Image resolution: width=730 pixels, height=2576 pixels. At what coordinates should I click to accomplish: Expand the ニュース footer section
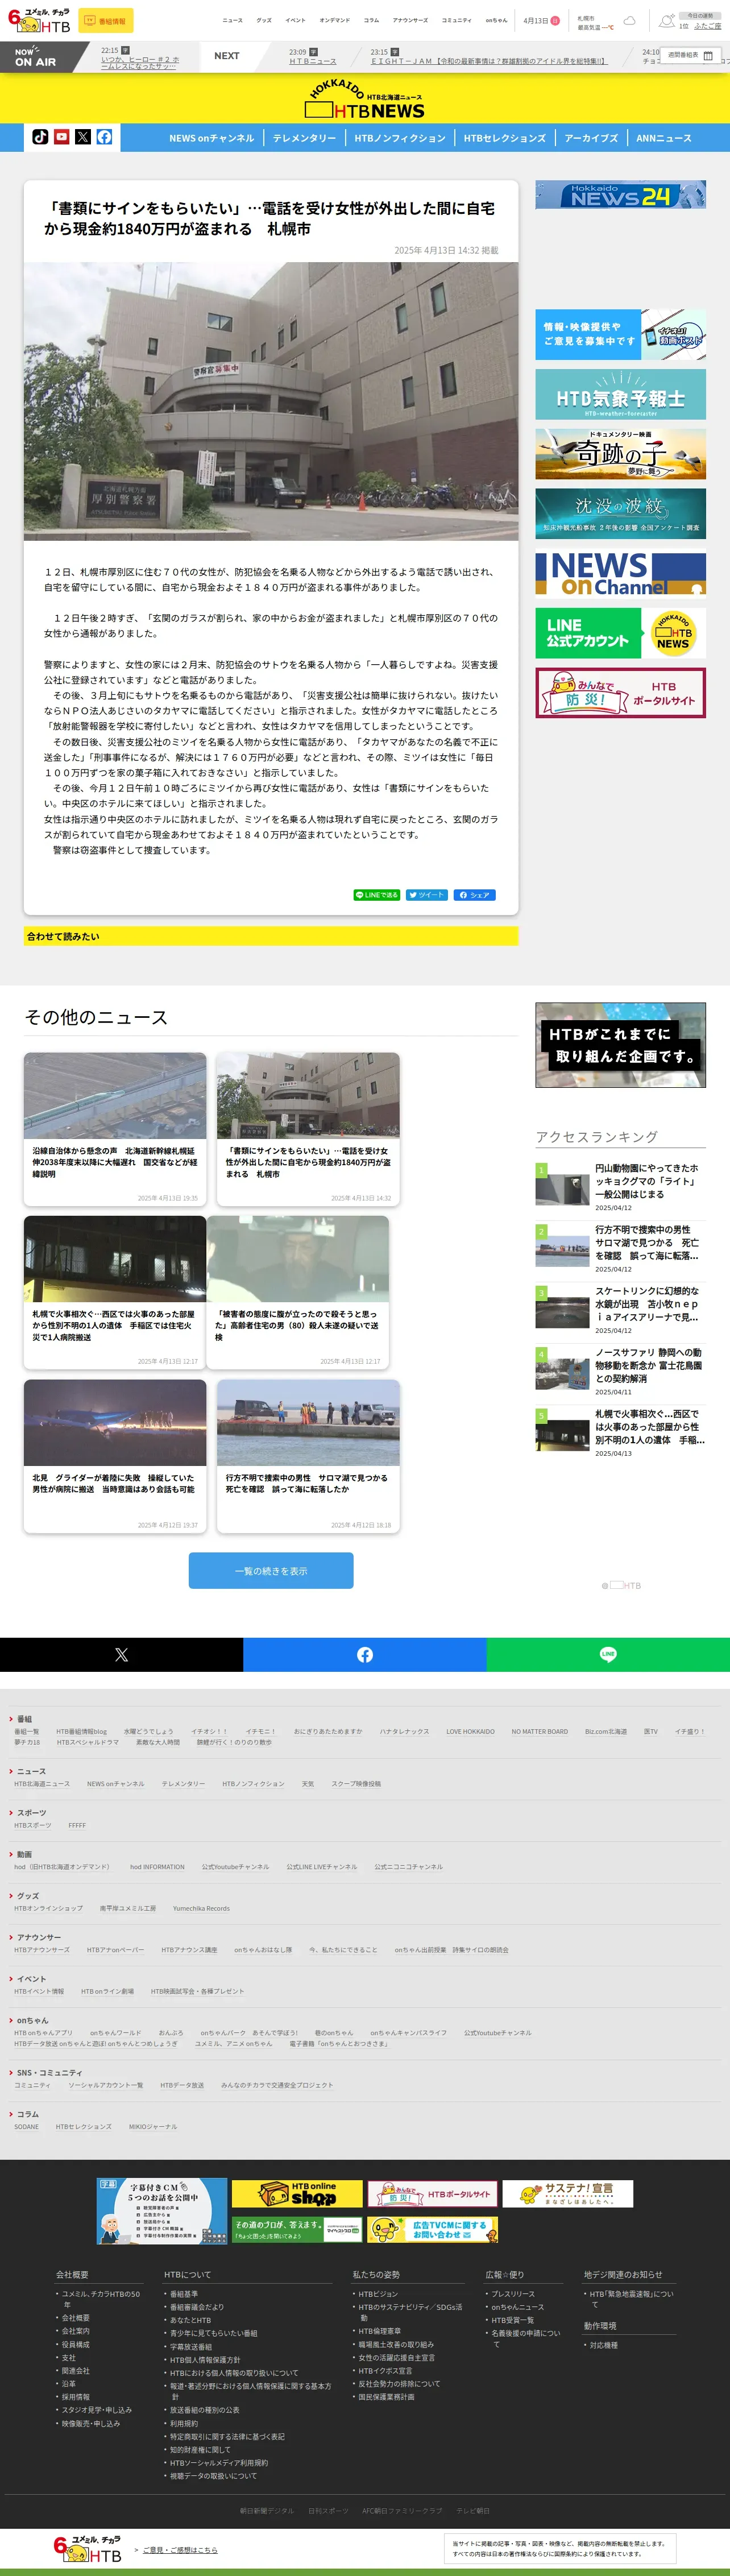click(31, 1771)
